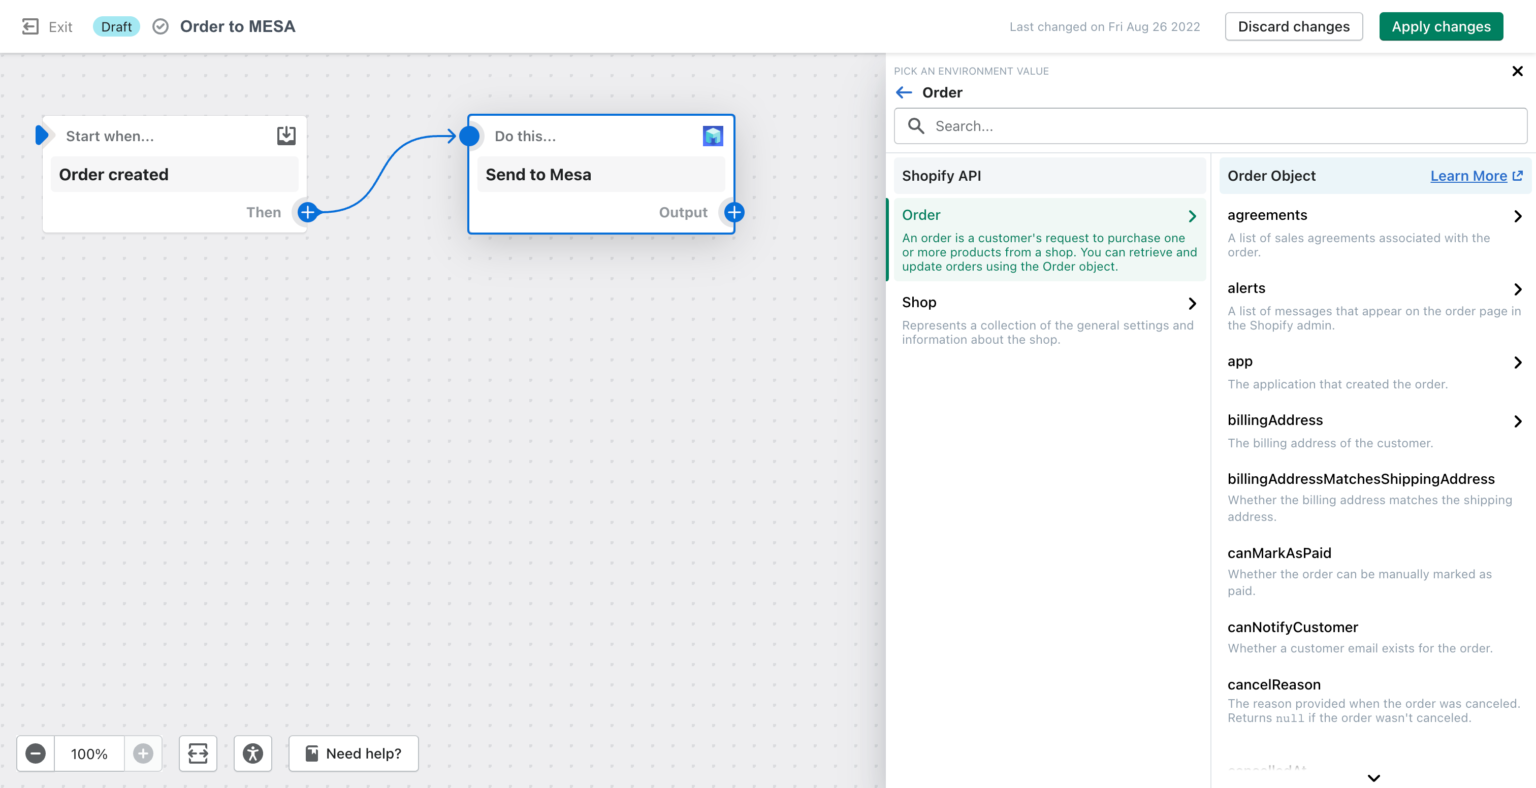1536x788 pixels.
Task: Click the app field name
Action: 1240,361
